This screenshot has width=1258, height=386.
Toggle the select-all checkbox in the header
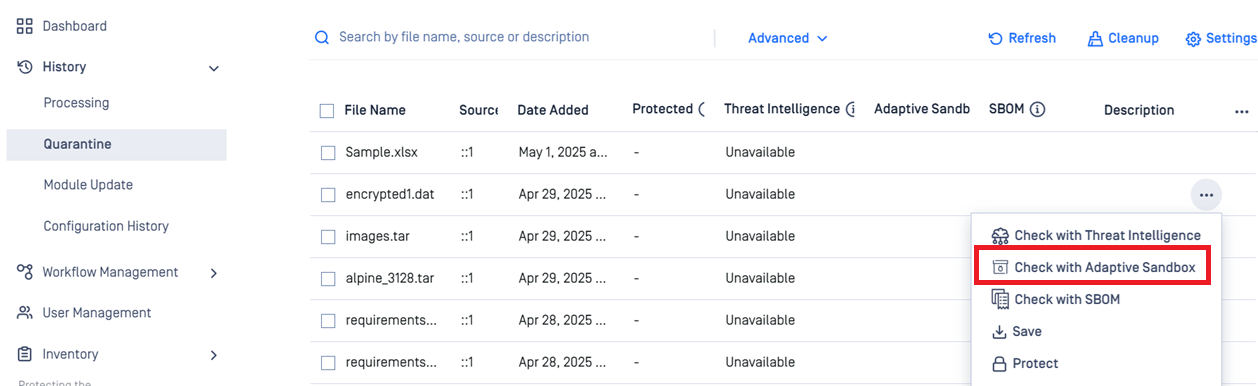click(327, 111)
